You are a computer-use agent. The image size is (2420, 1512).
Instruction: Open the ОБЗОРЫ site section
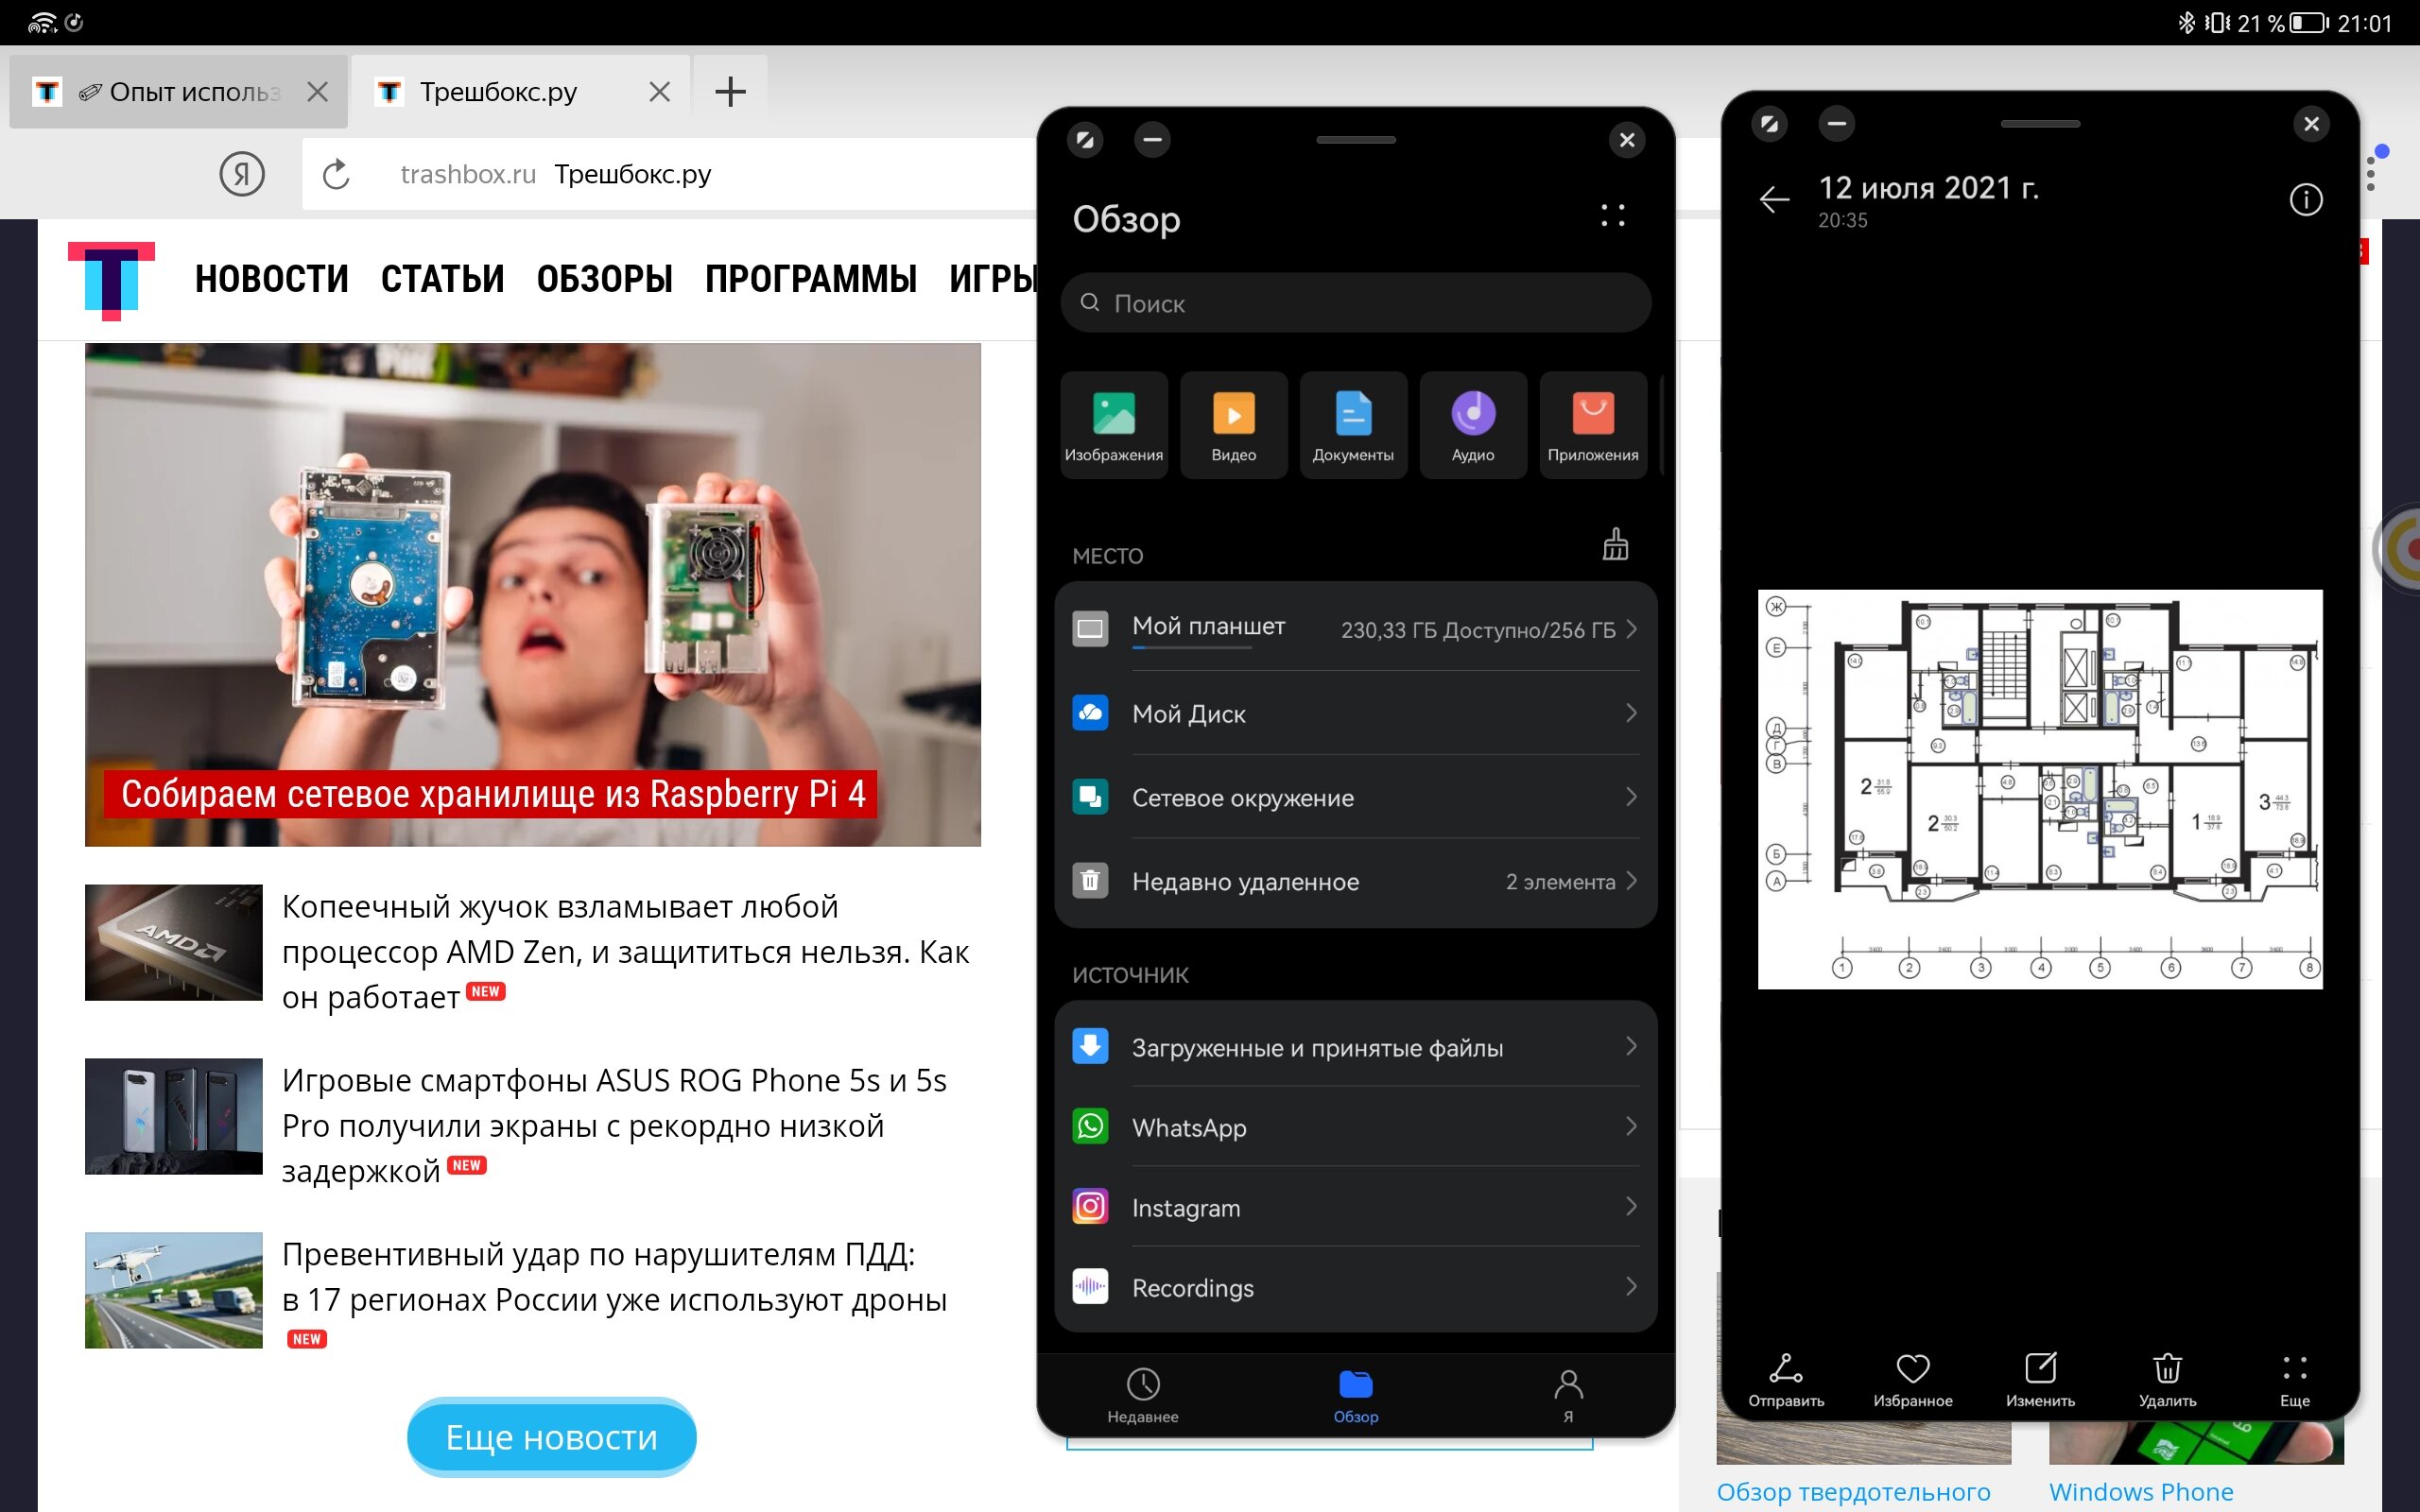[605, 280]
